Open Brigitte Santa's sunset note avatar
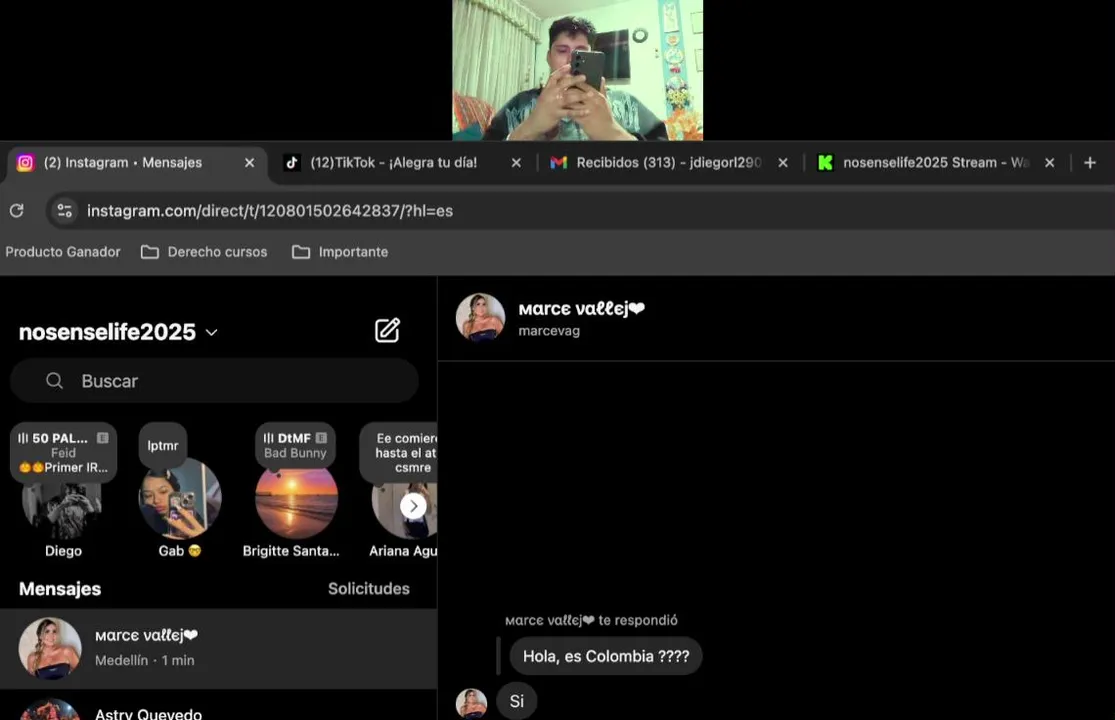This screenshot has height=720, width=1115. point(296,501)
